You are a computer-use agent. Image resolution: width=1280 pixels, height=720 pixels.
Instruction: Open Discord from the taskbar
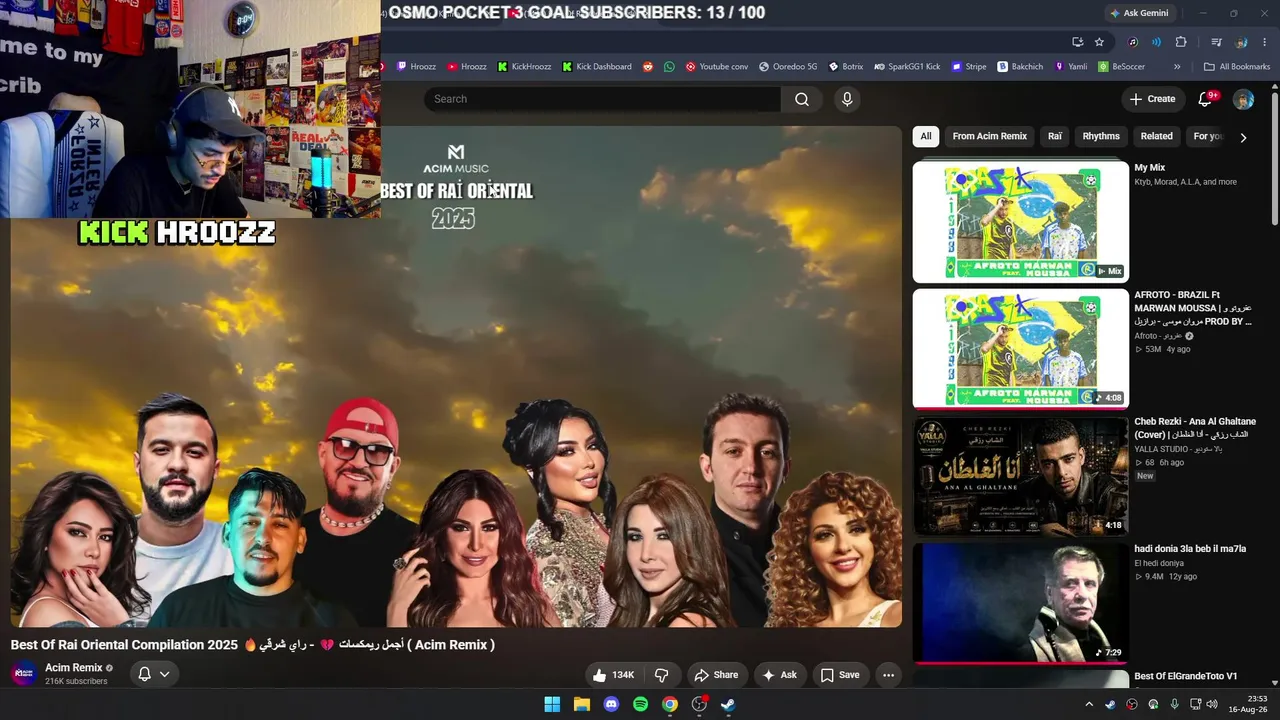pos(611,704)
